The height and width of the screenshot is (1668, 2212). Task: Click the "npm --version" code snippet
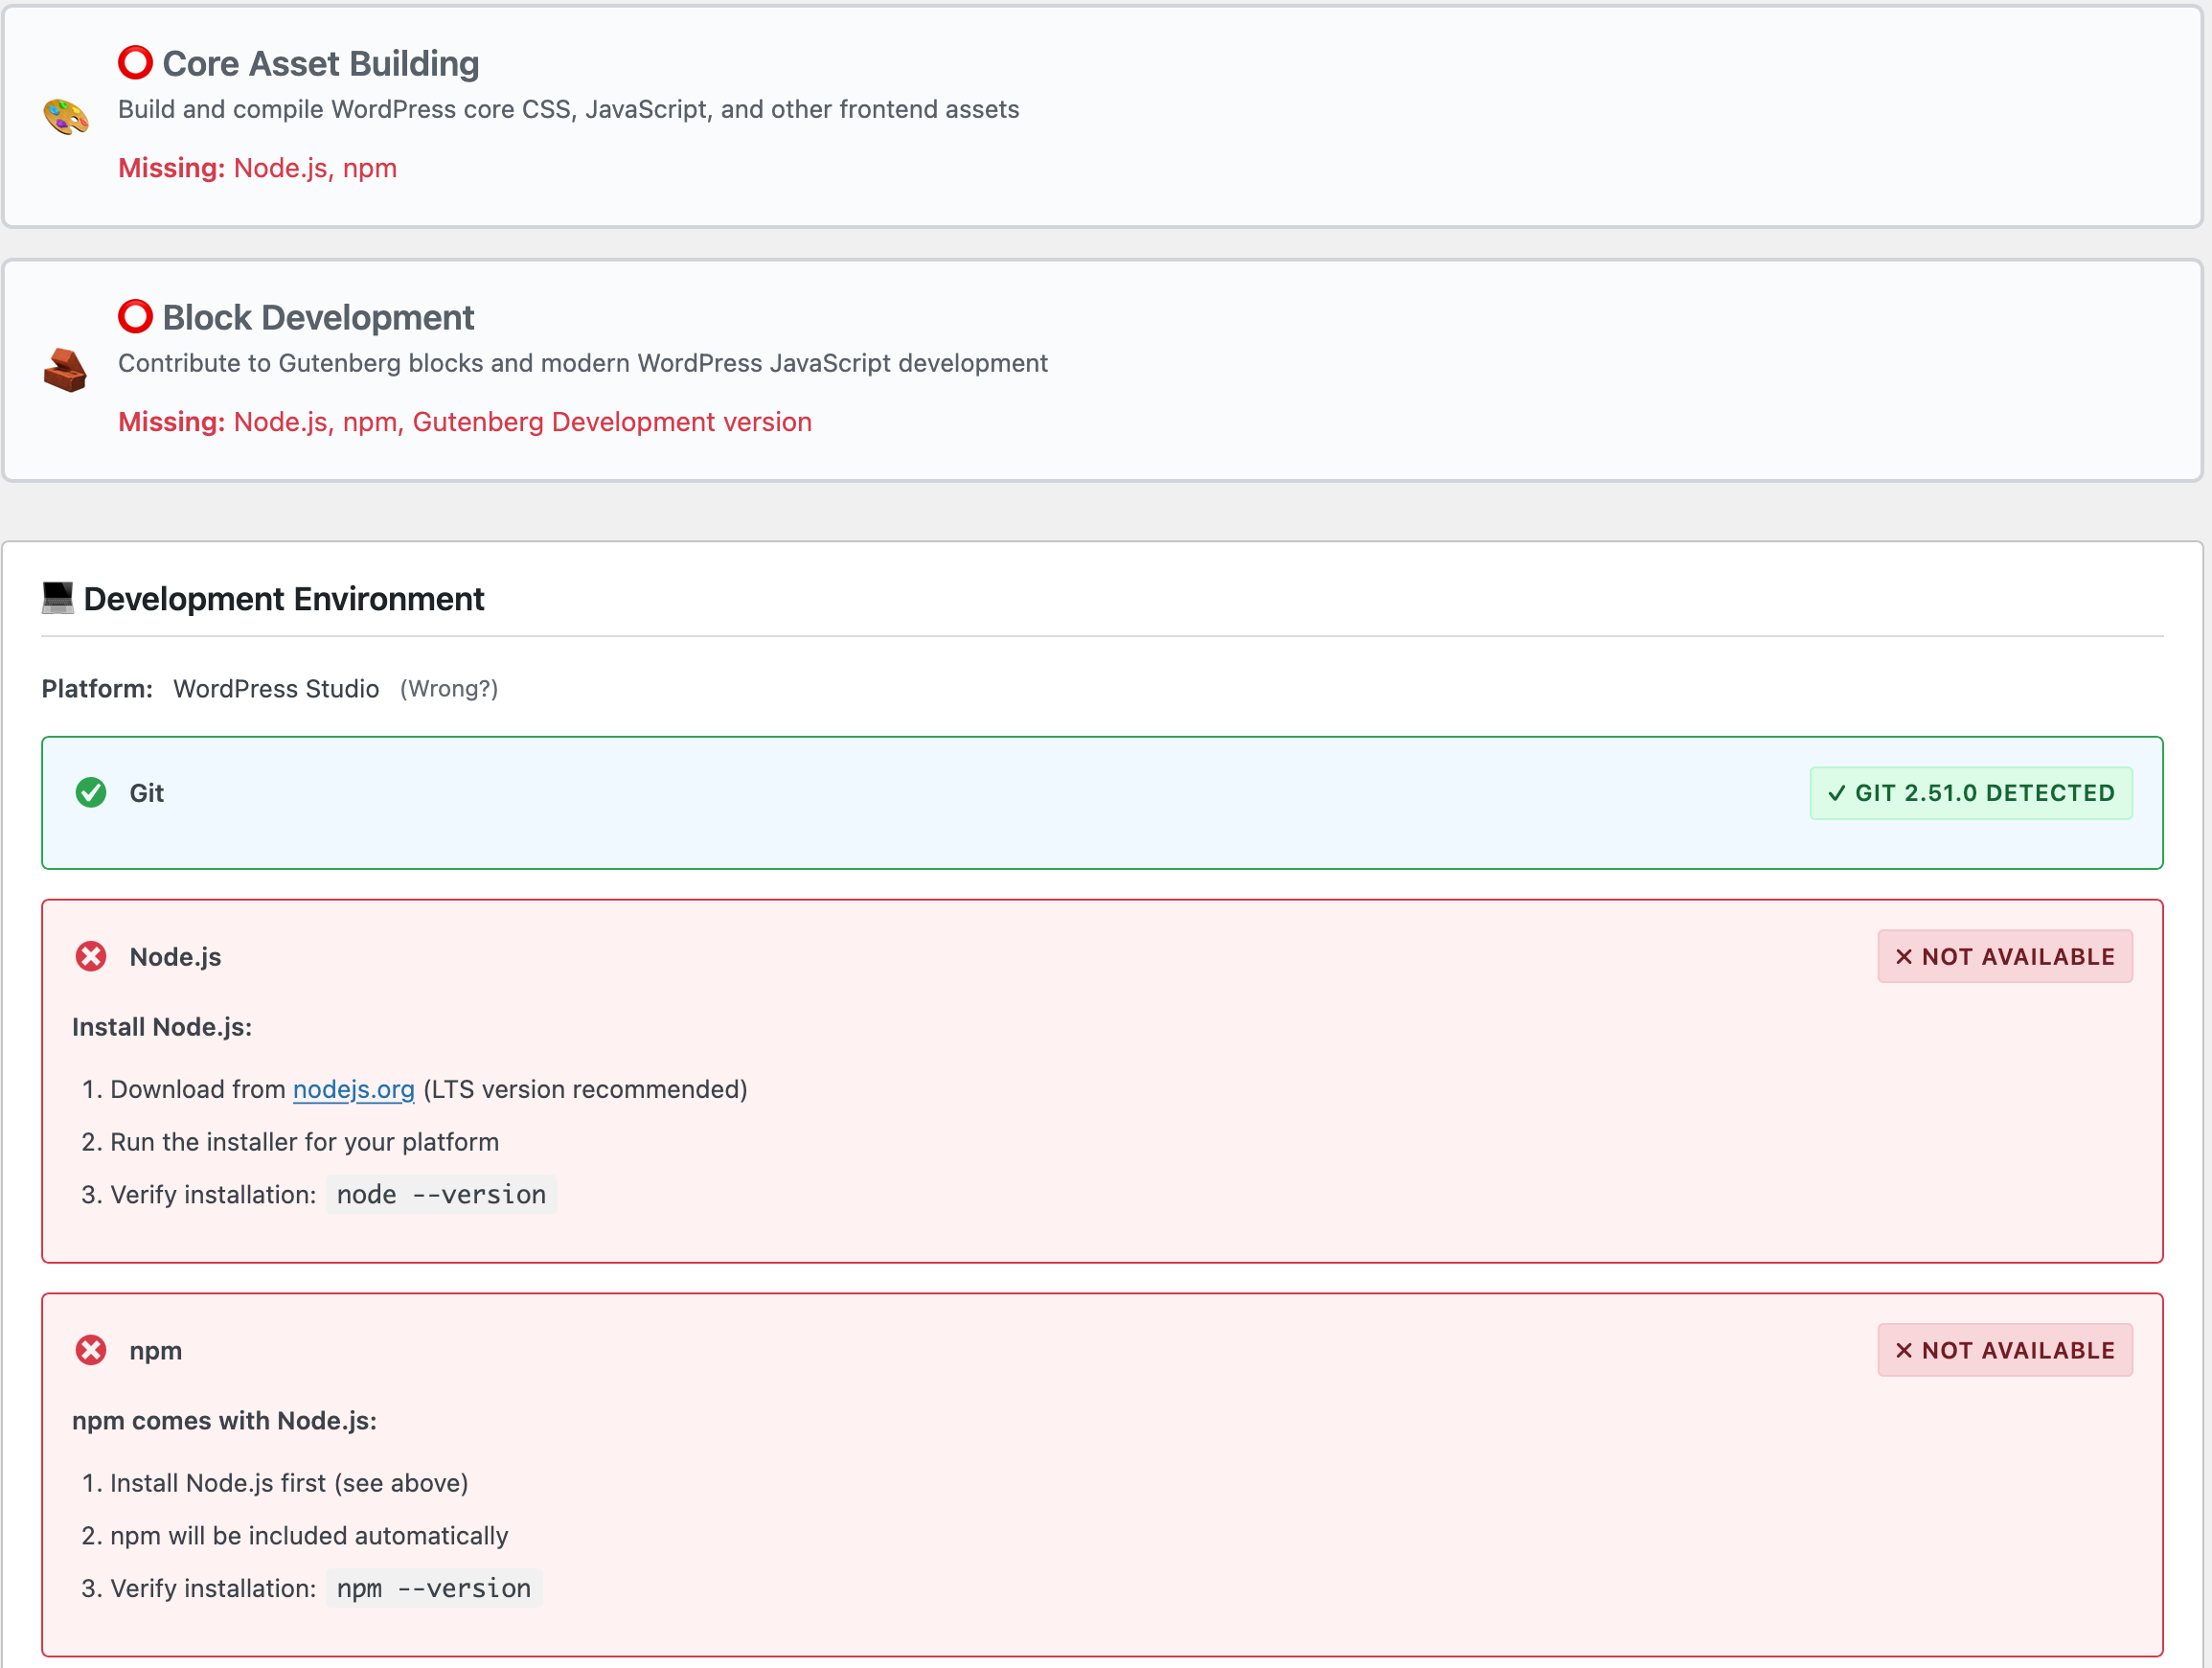[434, 1589]
